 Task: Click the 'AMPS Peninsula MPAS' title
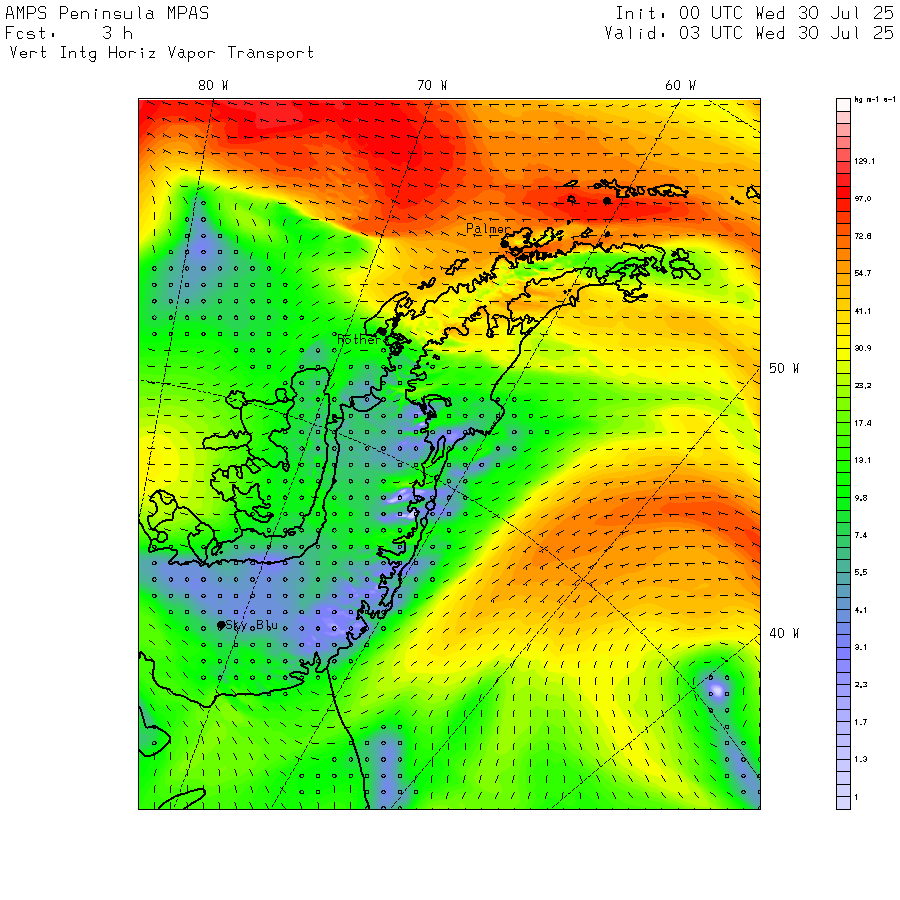[107, 13]
